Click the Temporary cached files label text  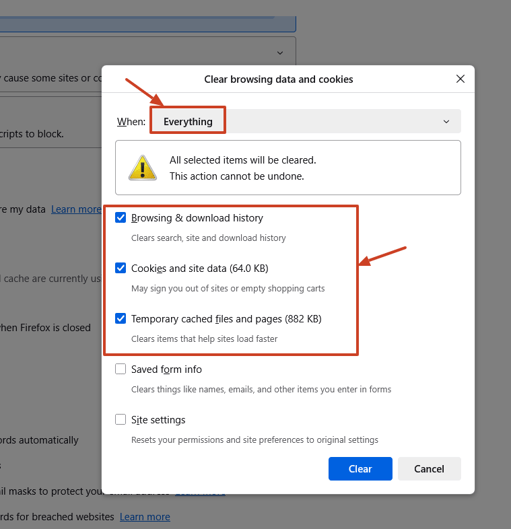[x=226, y=319]
